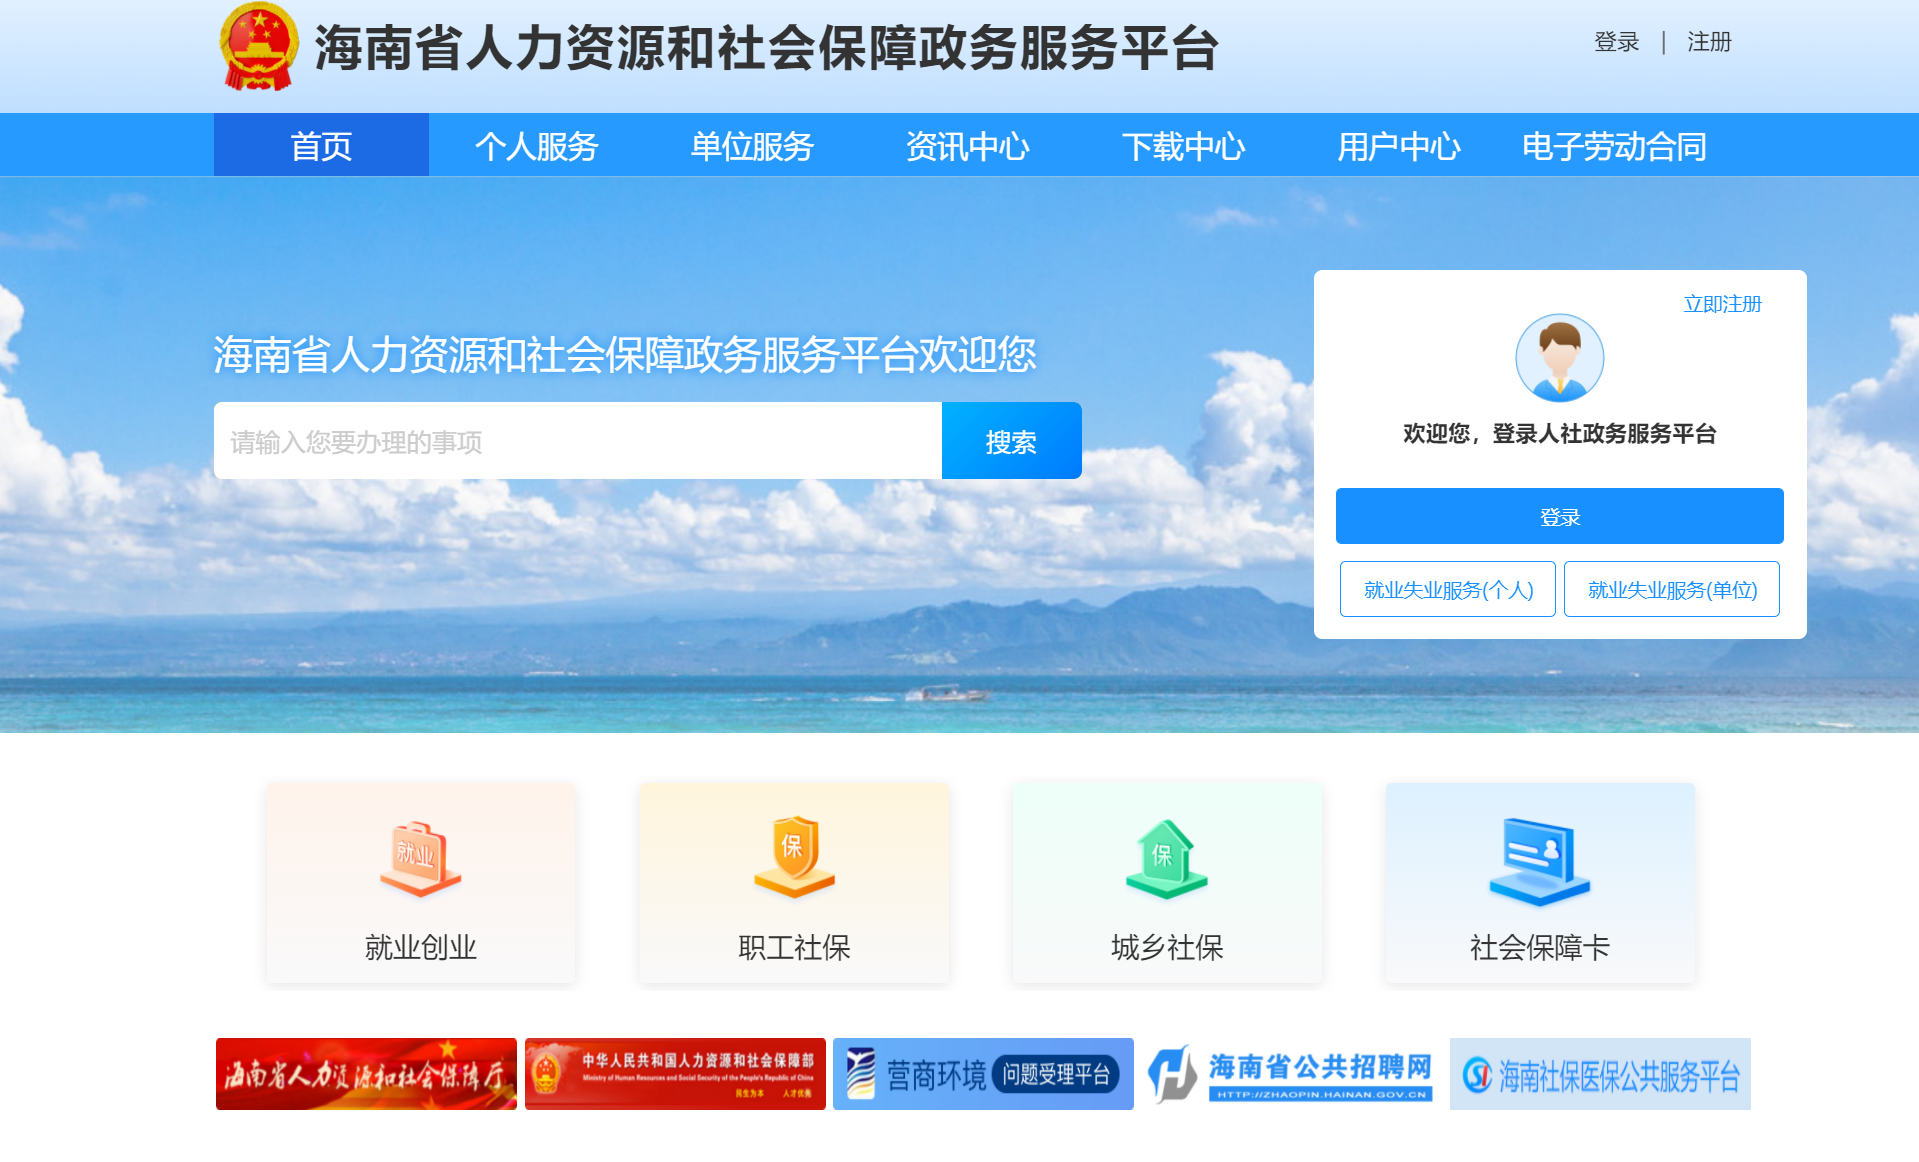
Task: Click the 登录 link in top header
Action: click(1616, 42)
